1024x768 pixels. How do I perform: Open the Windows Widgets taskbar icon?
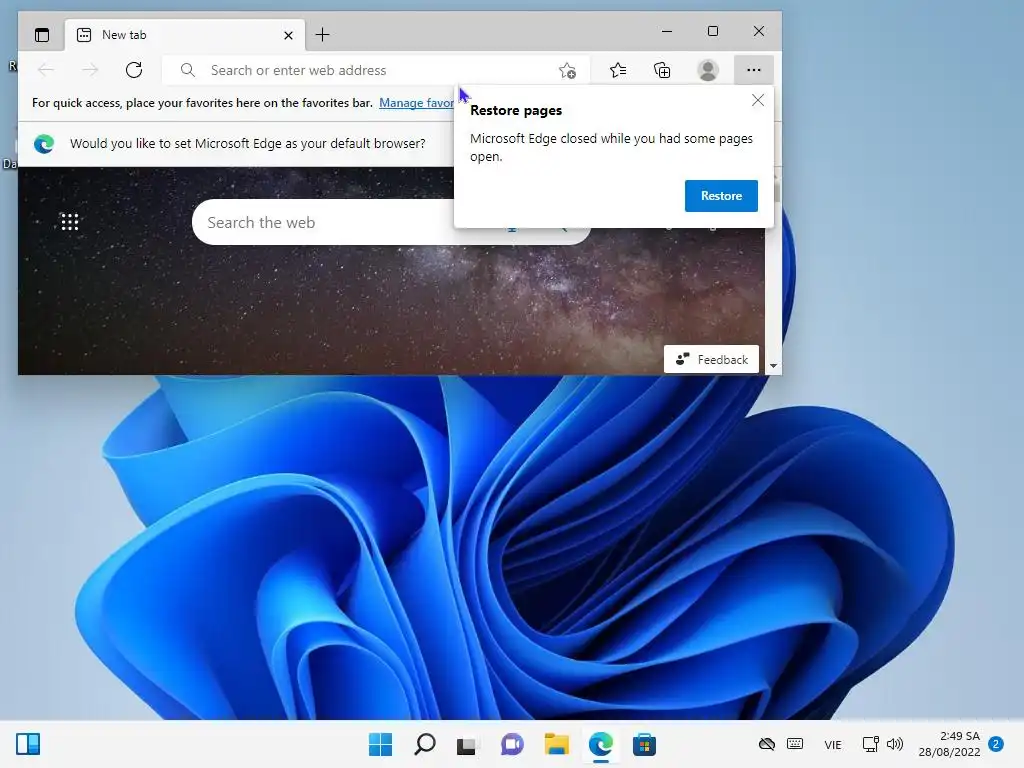[28, 744]
